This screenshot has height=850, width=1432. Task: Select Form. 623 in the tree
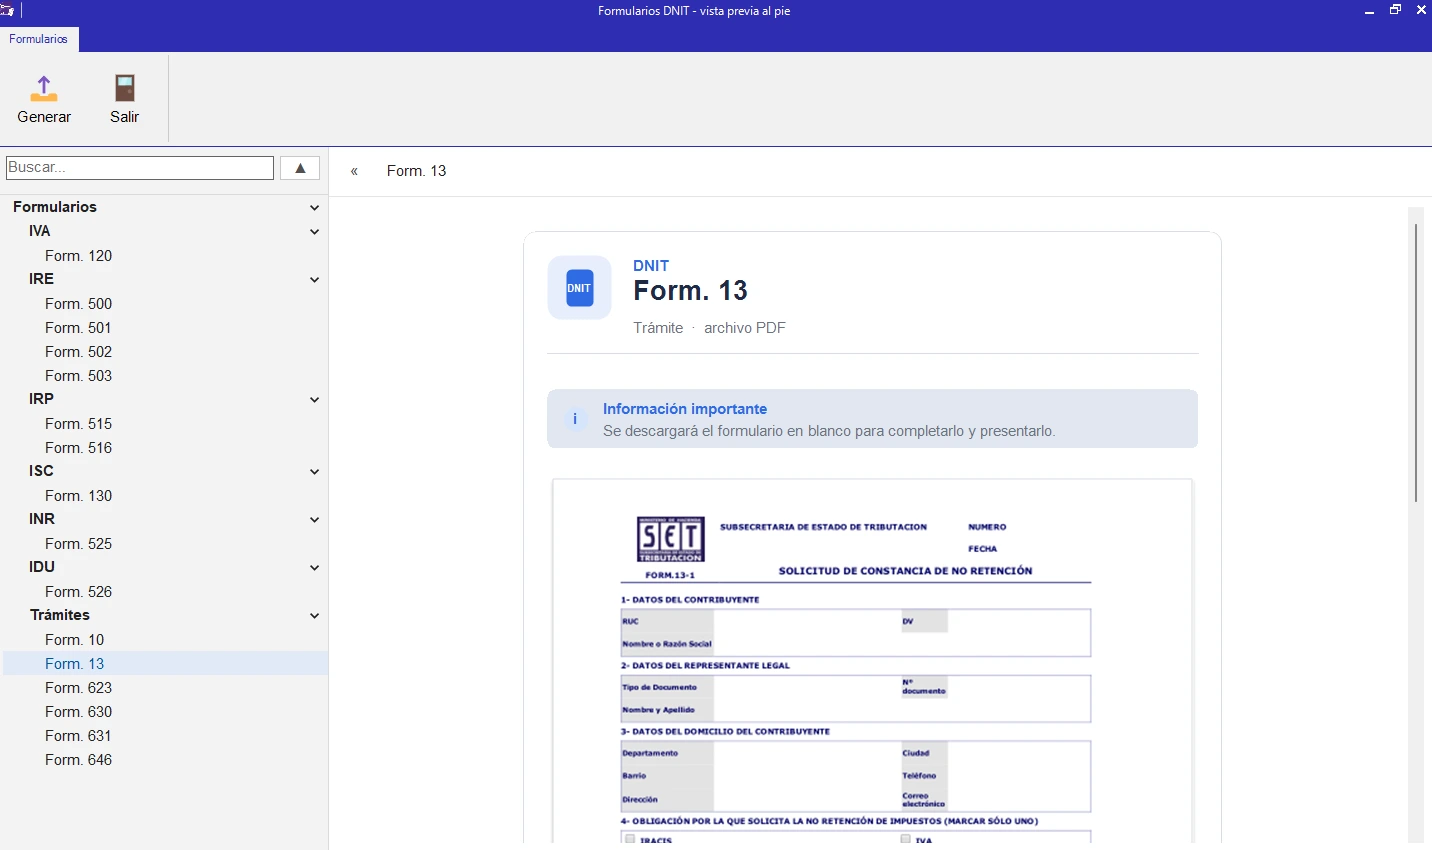pos(79,688)
